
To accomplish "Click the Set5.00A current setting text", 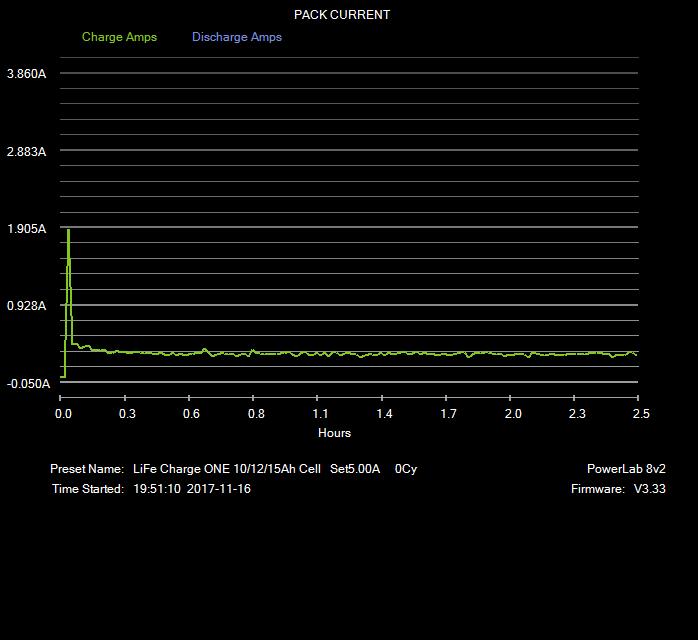I will (x=355, y=469).
